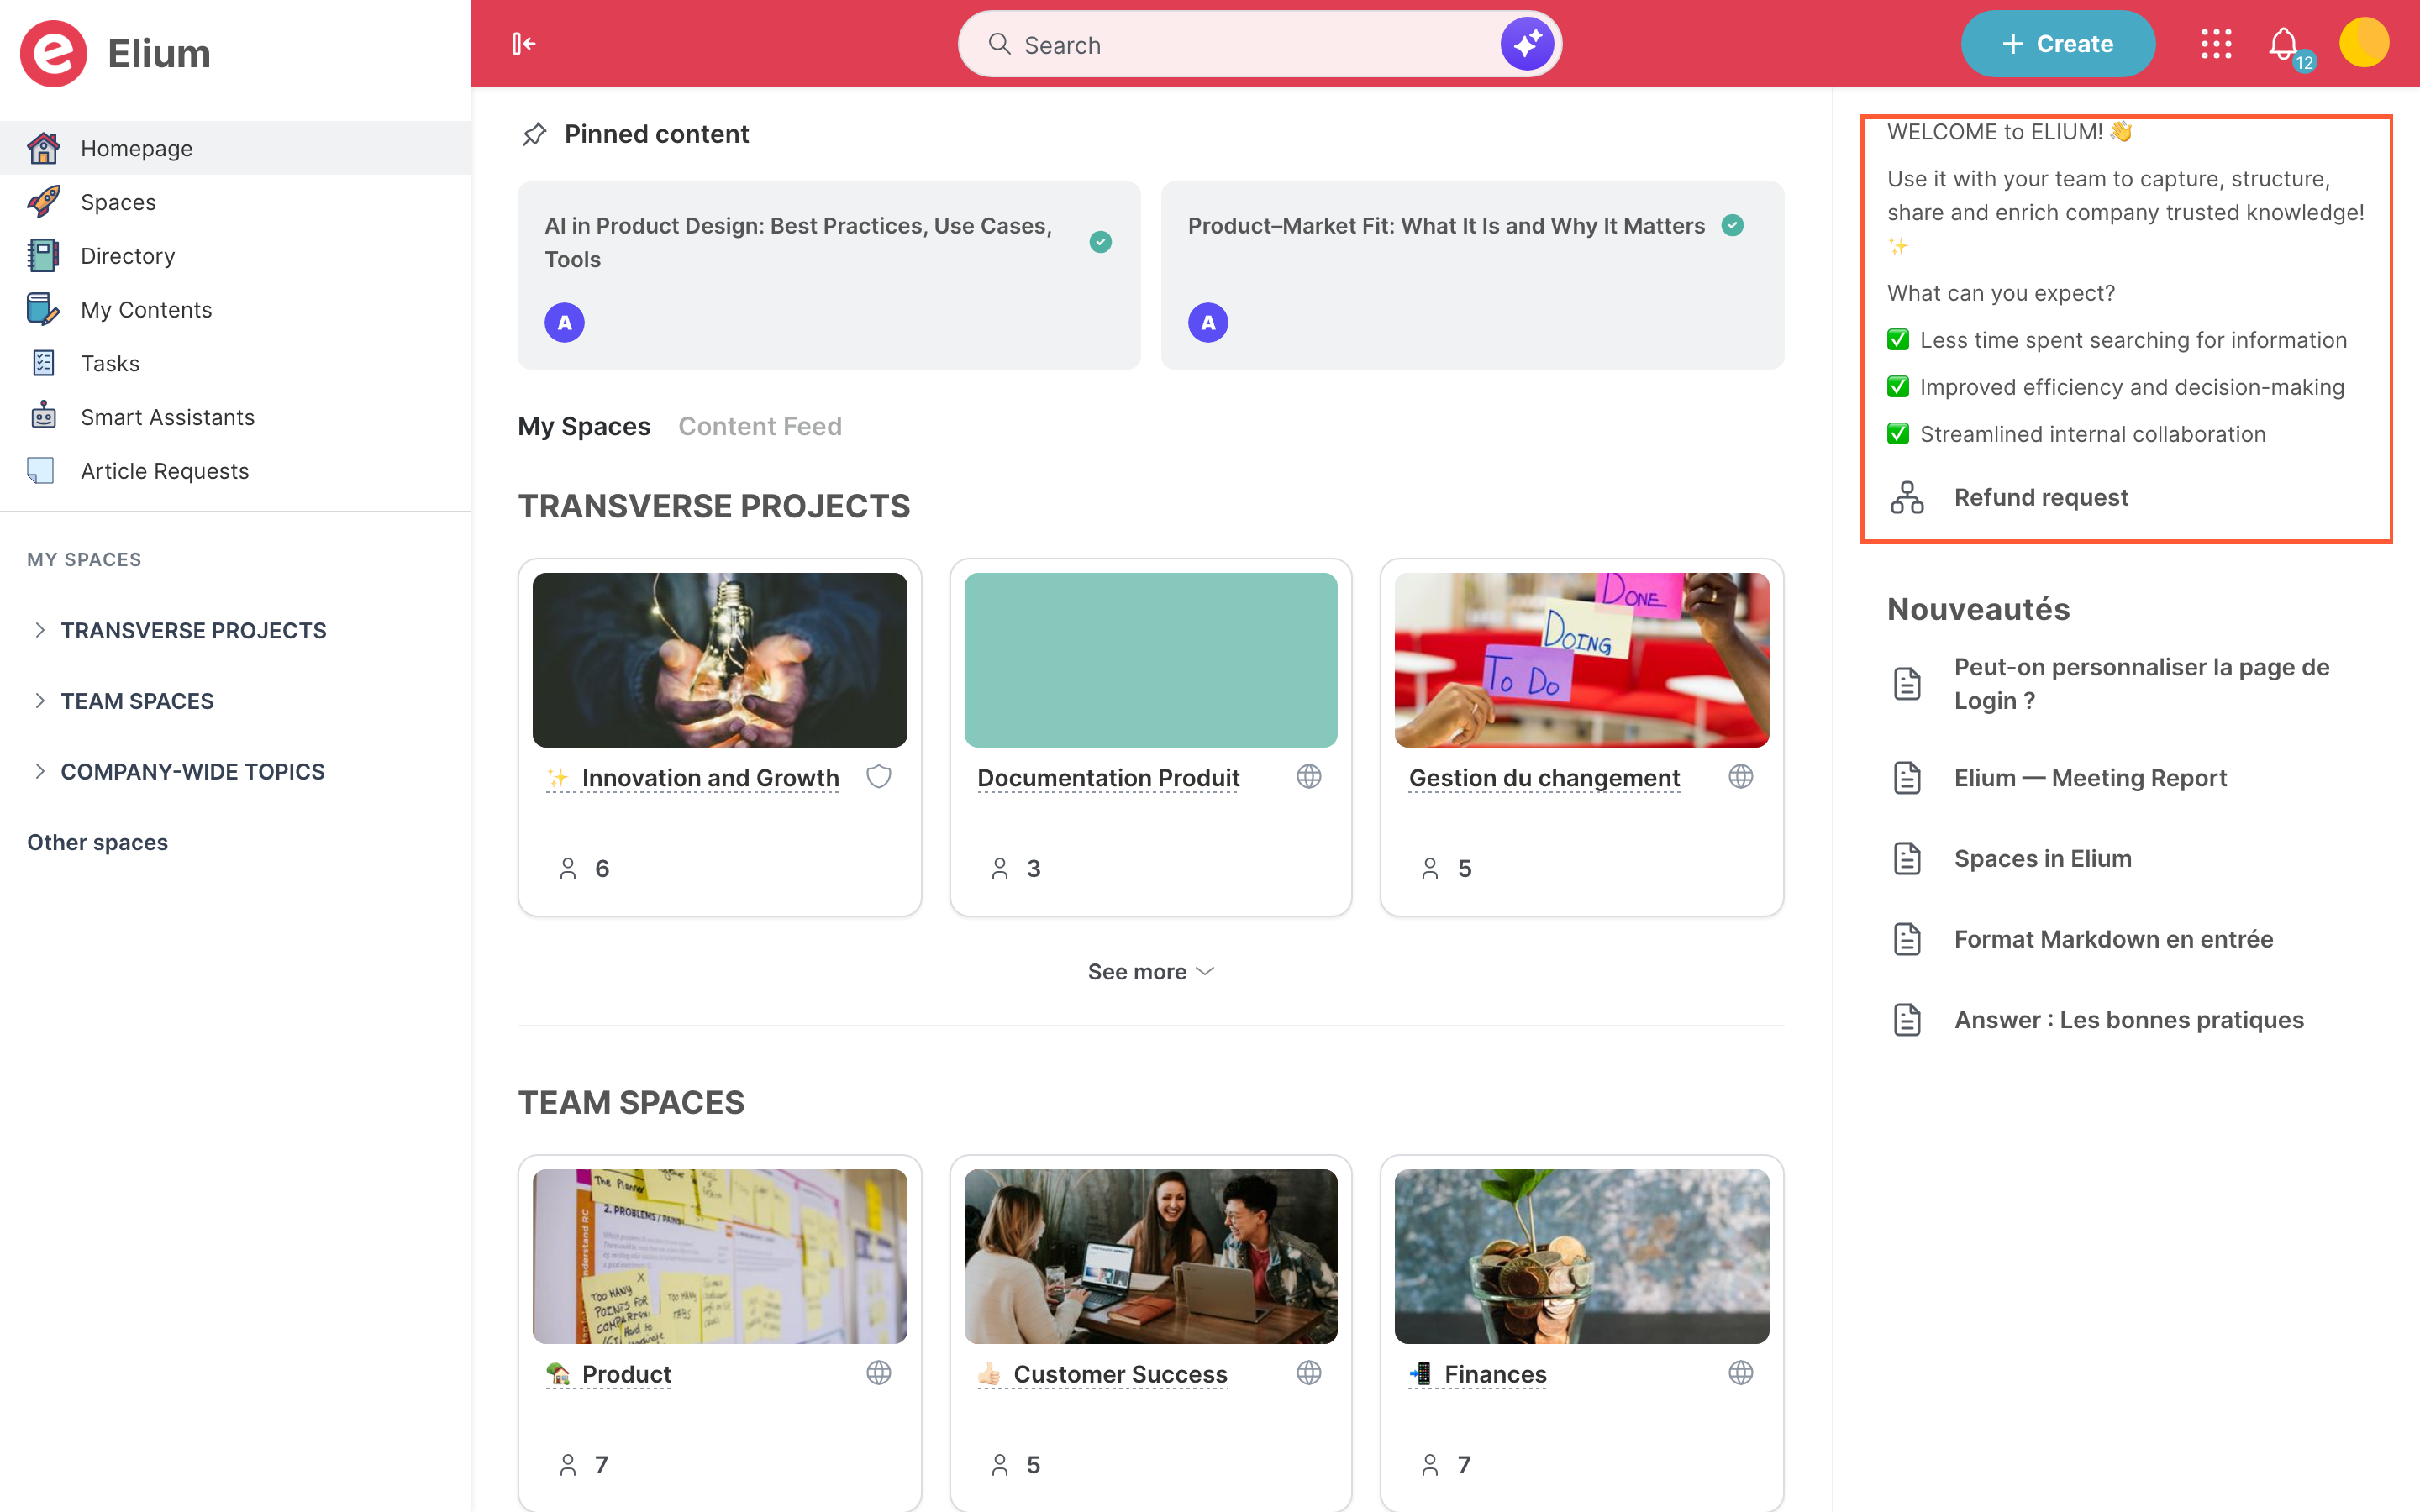This screenshot has width=2420, height=1512.
Task: Click the globe icon on Documentation Produit
Action: (x=1309, y=777)
